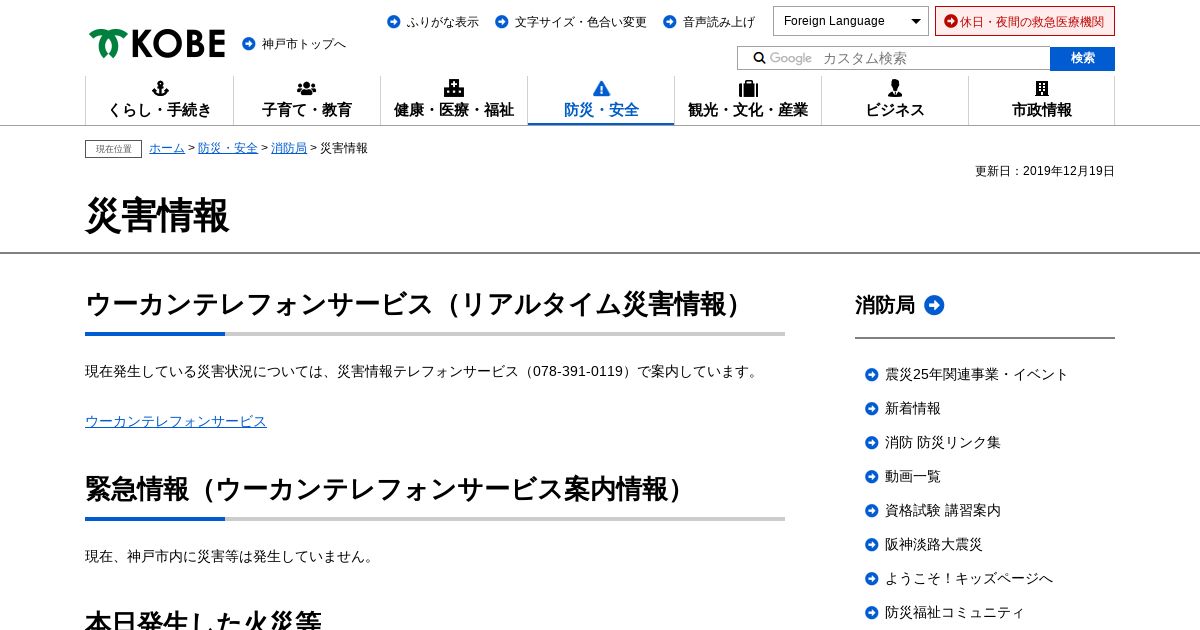The height and width of the screenshot is (630, 1200).
Task: Click arrow icon before ようこそ!キッズページへ
Action: 872,579
